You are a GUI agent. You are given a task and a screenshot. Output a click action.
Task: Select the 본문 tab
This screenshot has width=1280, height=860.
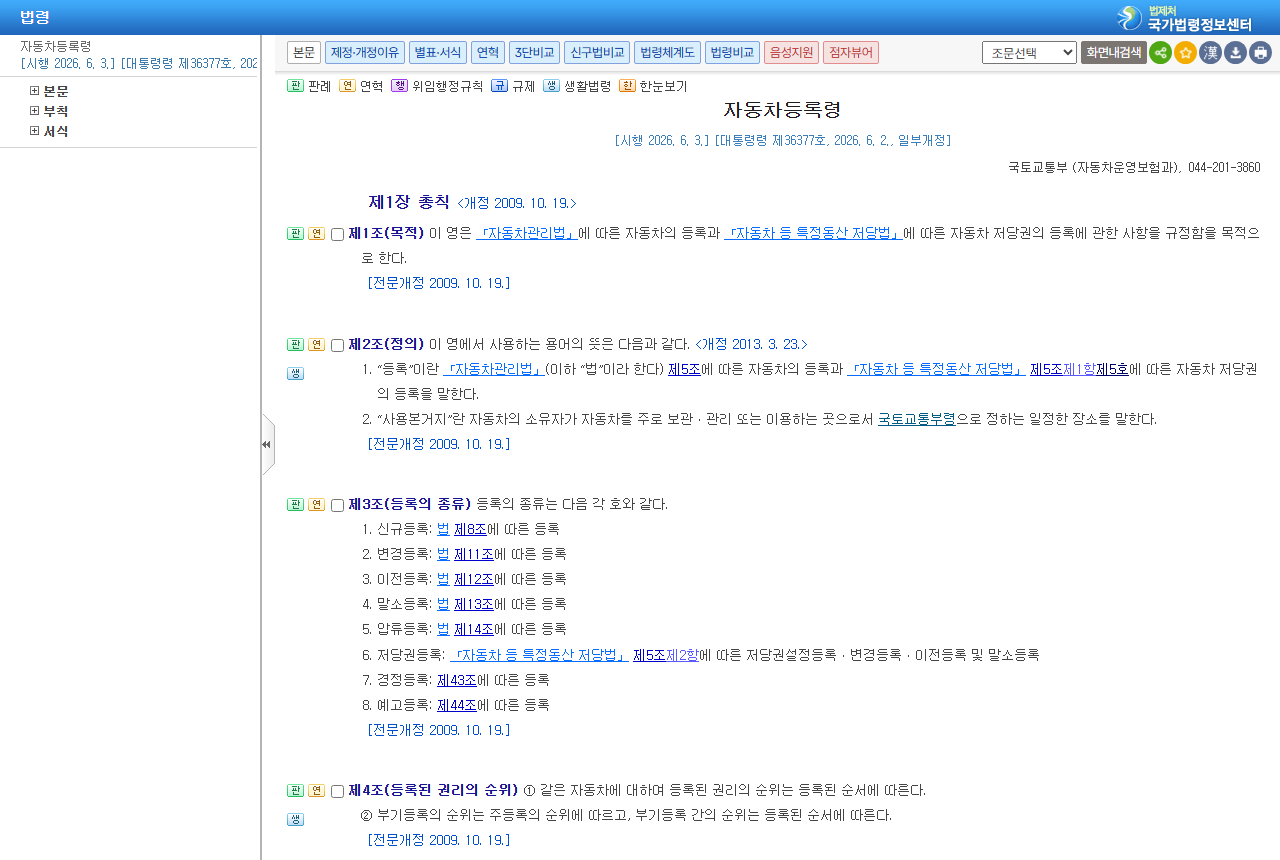tap(304, 53)
